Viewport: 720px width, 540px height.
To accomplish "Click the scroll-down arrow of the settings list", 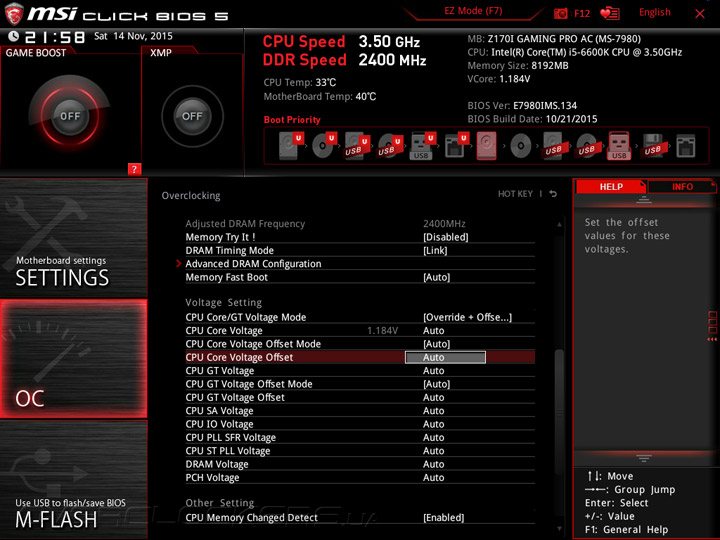I will pos(559,529).
